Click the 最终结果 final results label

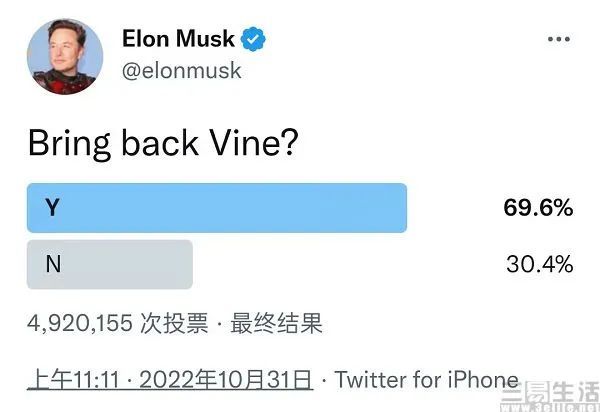pyautogui.click(x=277, y=323)
